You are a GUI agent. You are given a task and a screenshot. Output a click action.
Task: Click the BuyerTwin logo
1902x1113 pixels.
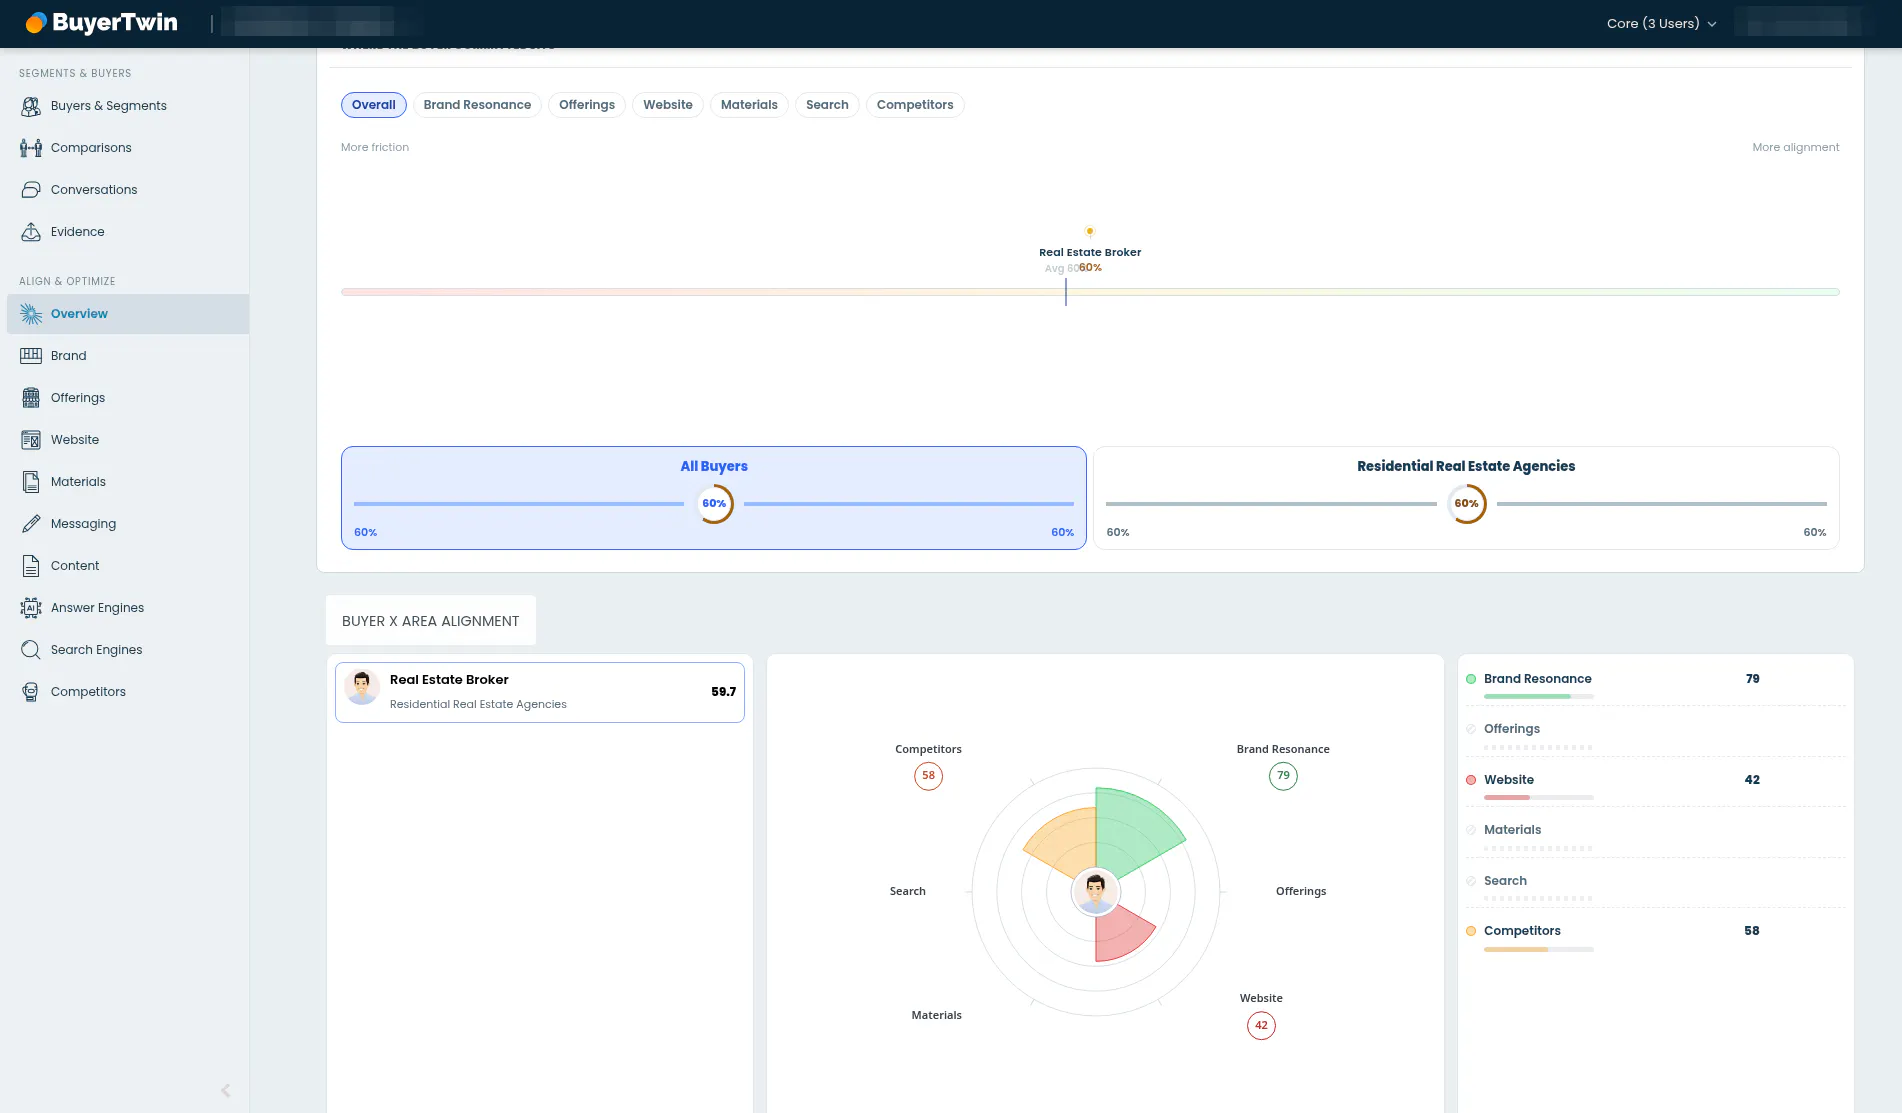coord(101,23)
